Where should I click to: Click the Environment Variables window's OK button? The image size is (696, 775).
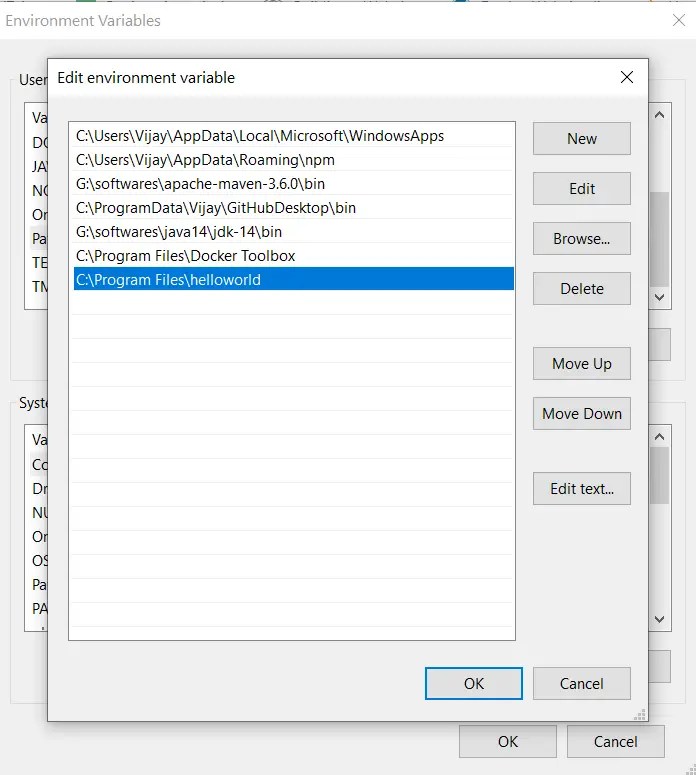(508, 741)
